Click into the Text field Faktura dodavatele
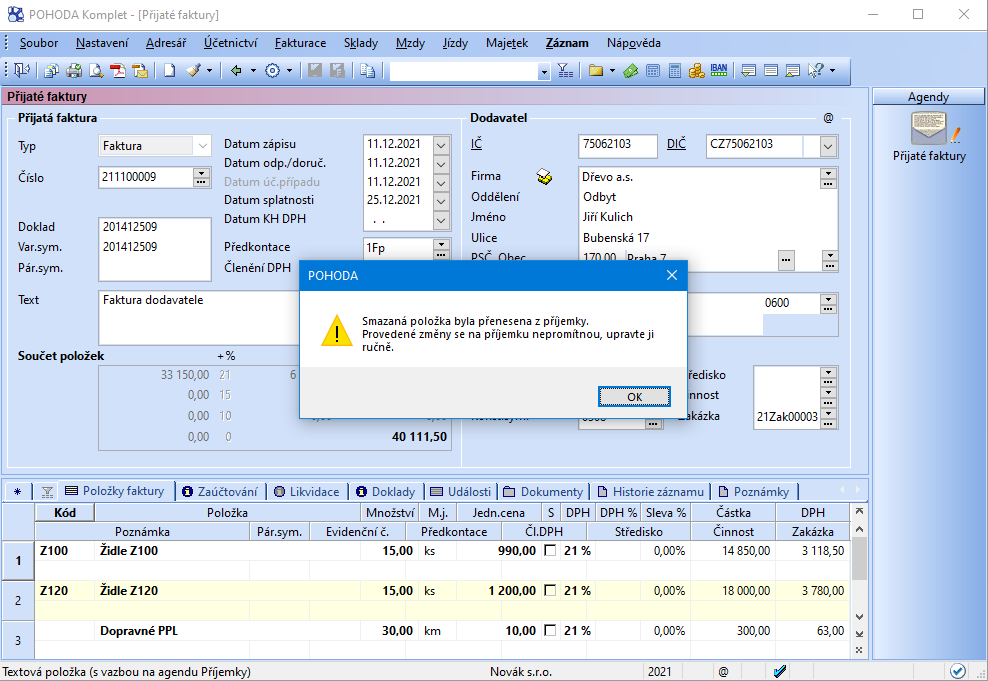The image size is (988, 681). [x=198, y=318]
